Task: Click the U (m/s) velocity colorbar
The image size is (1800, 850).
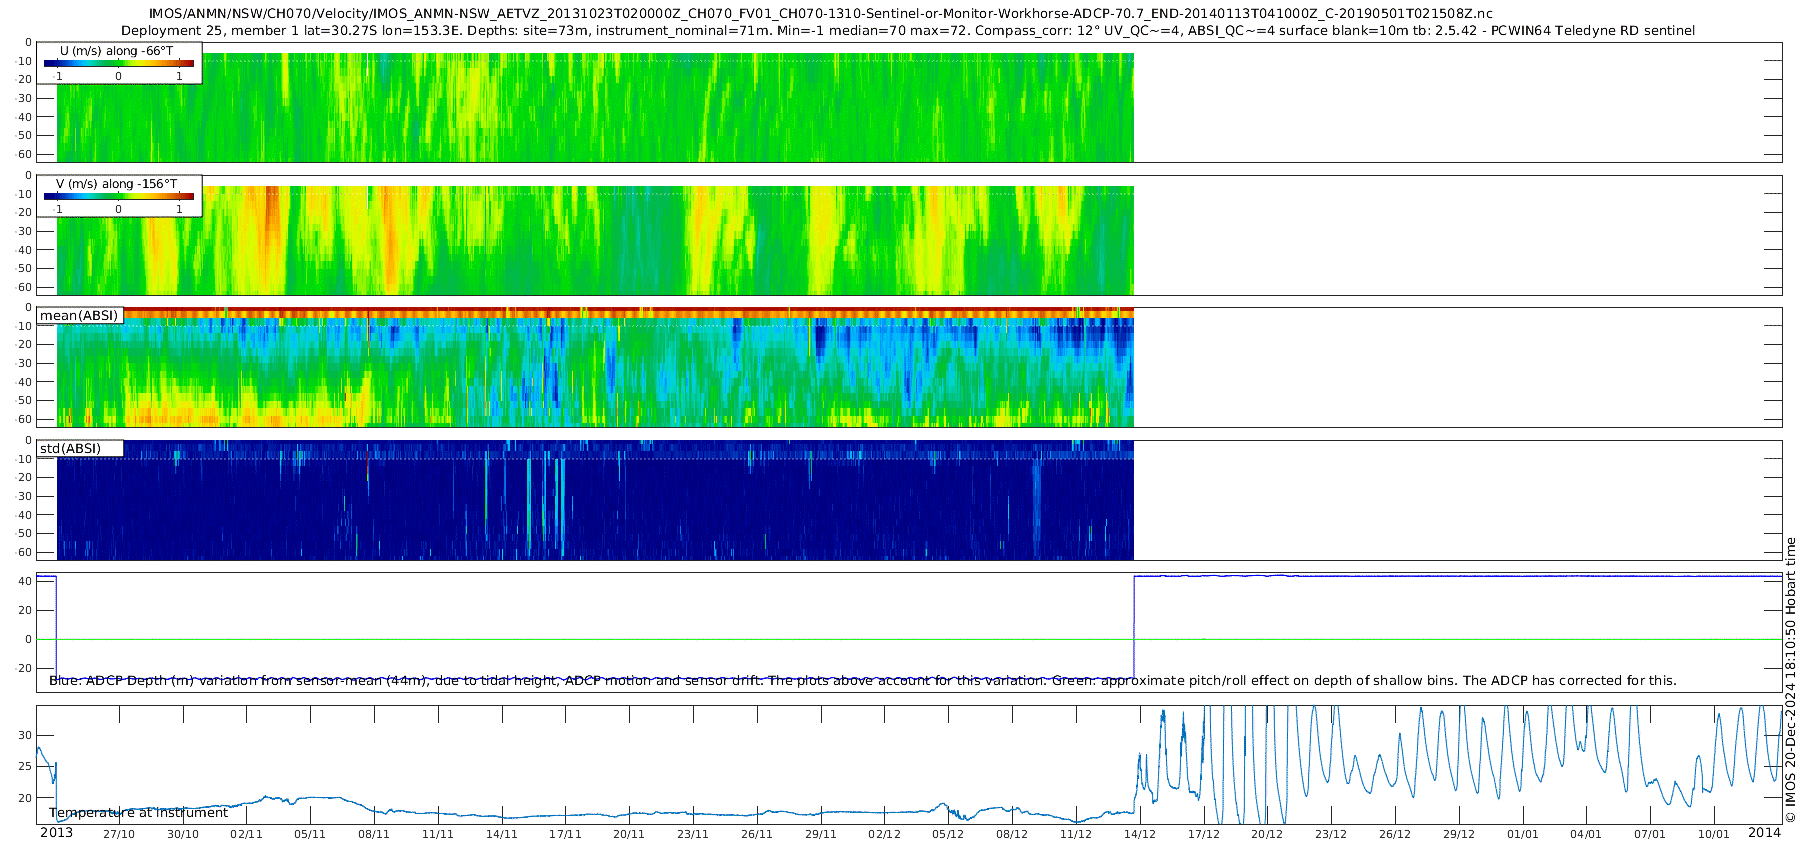Action: pyautogui.click(x=118, y=64)
